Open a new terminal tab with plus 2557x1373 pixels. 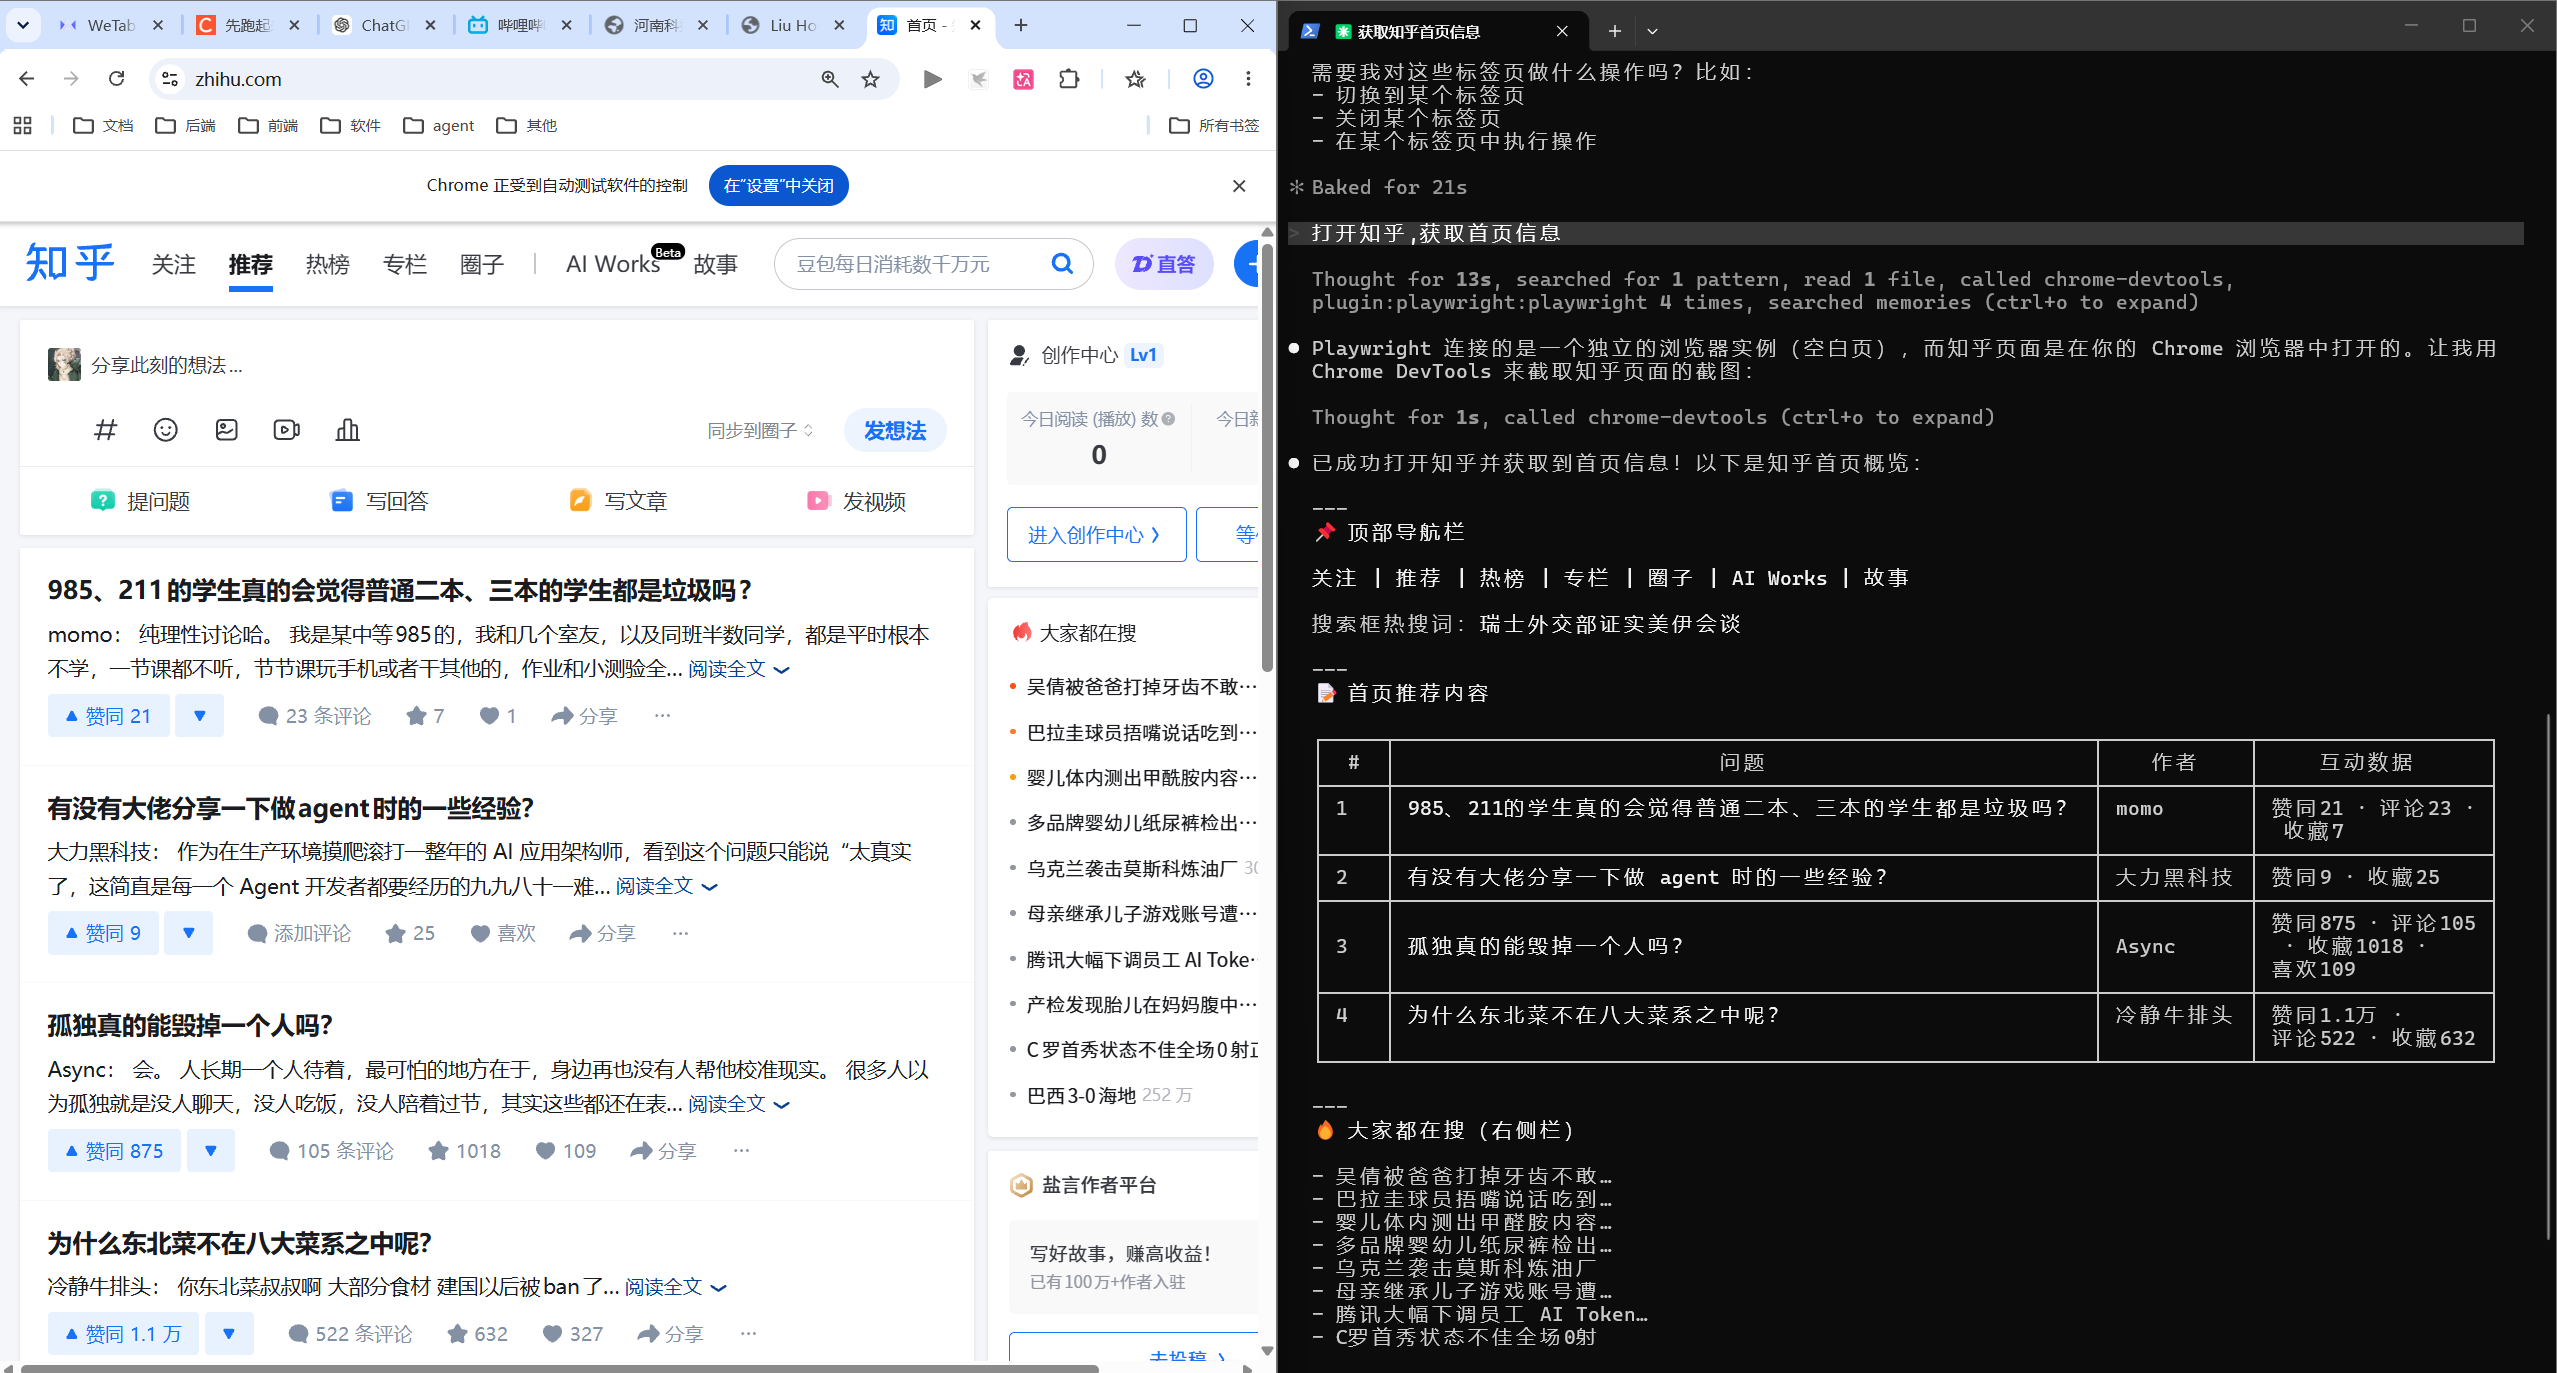pyautogui.click(x=1614, y=31)
